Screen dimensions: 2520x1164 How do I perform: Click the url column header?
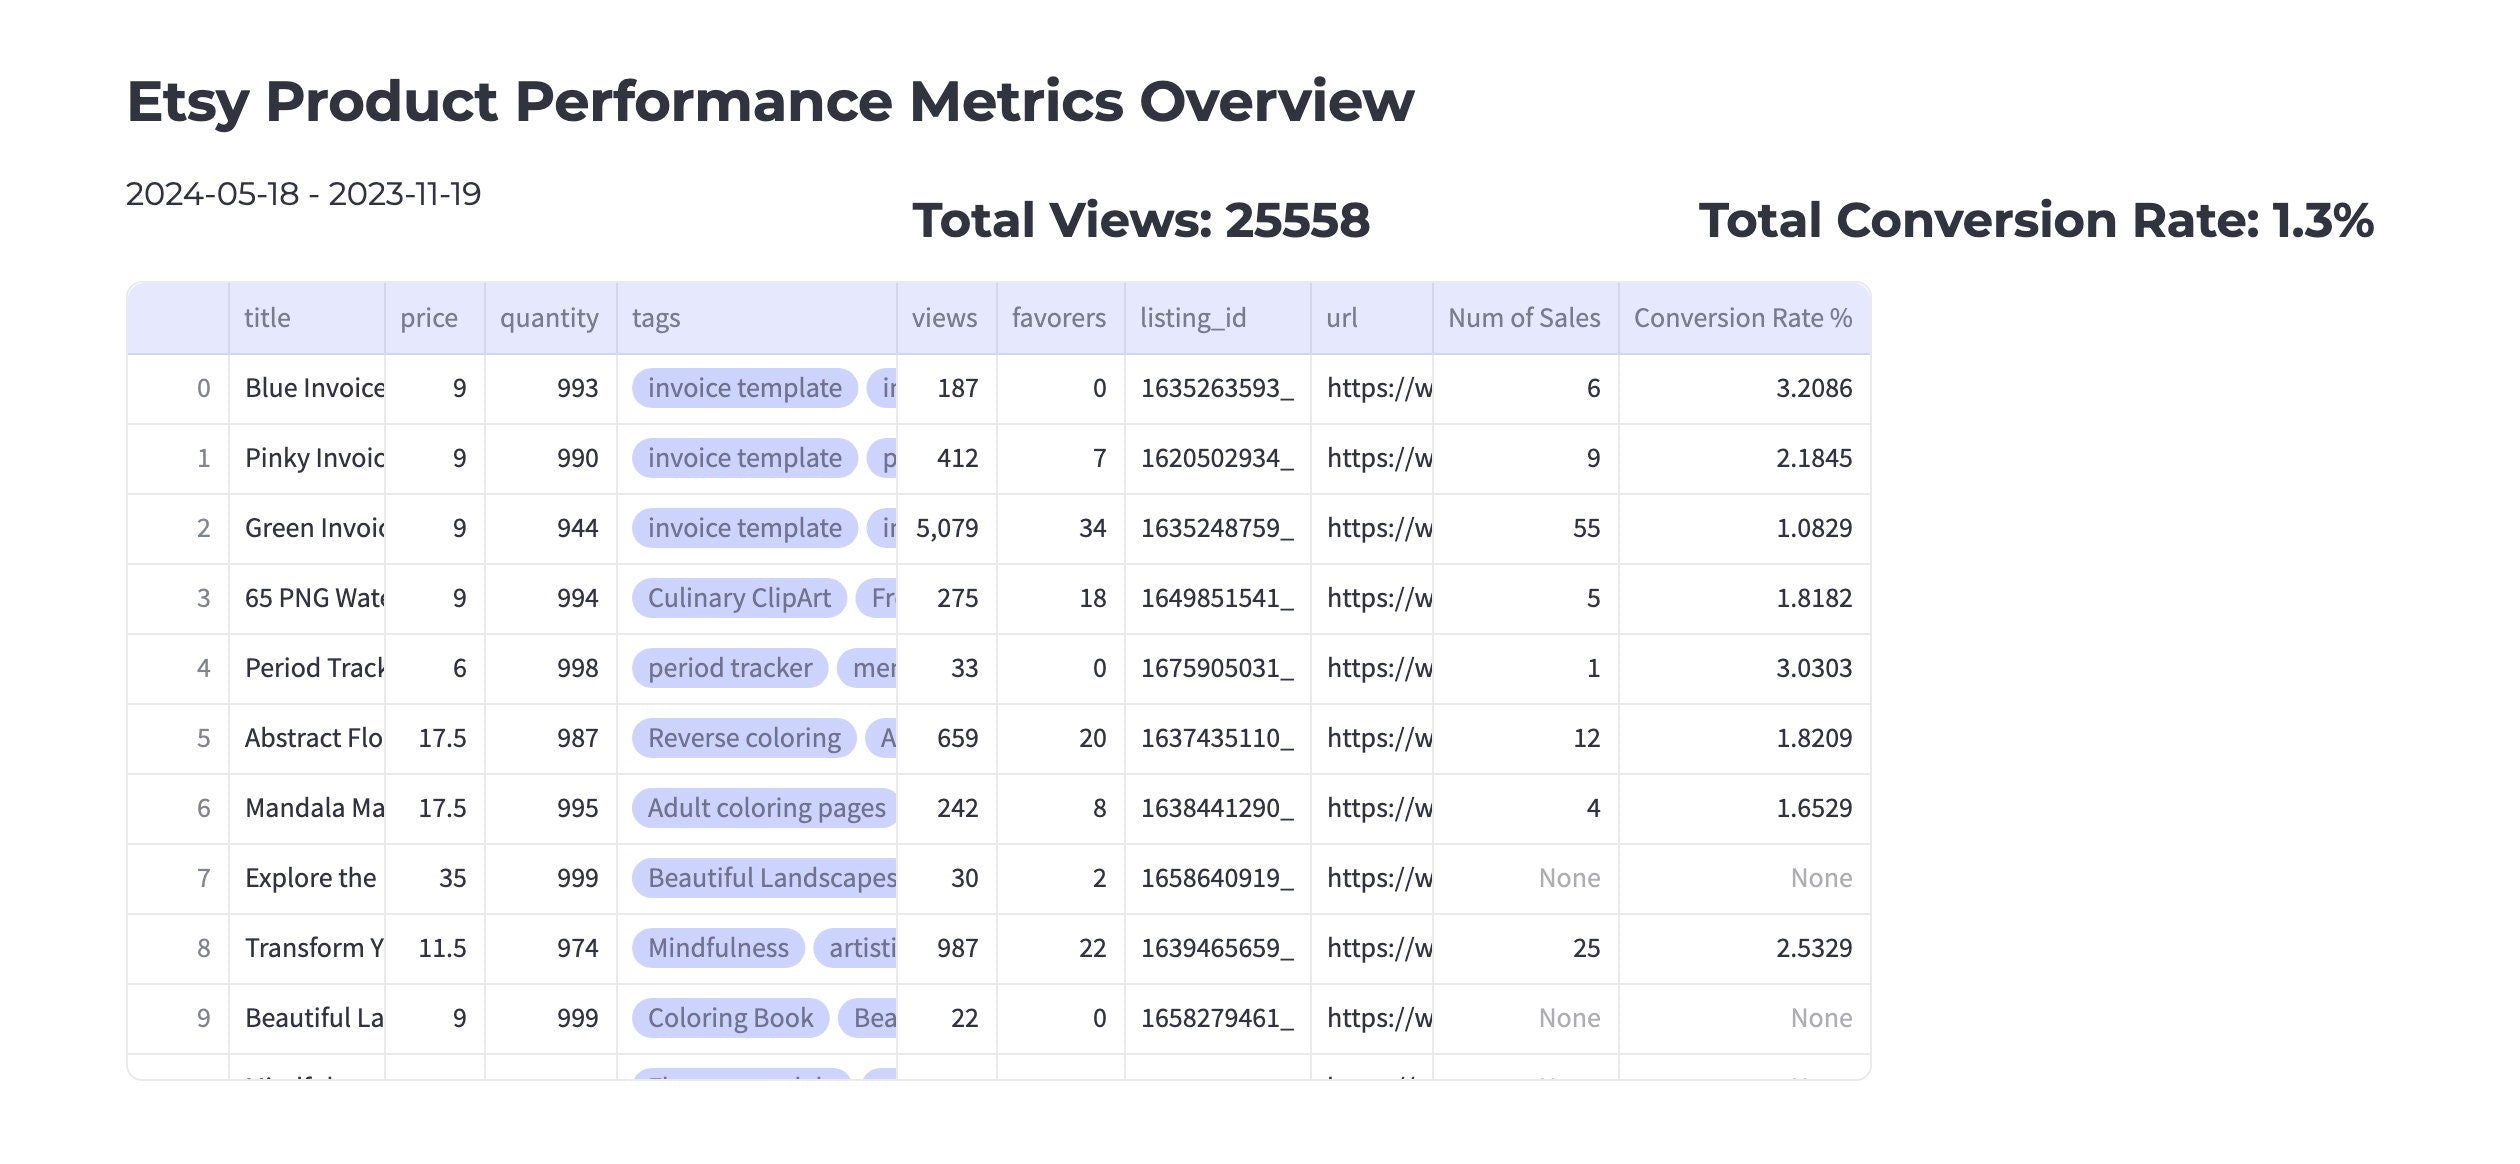[1372, 318]
